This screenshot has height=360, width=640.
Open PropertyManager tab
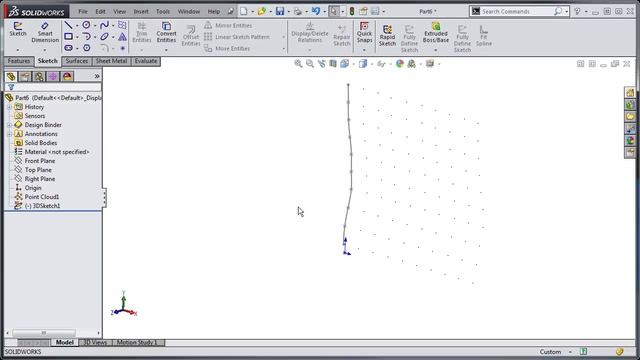pos(25,76)
